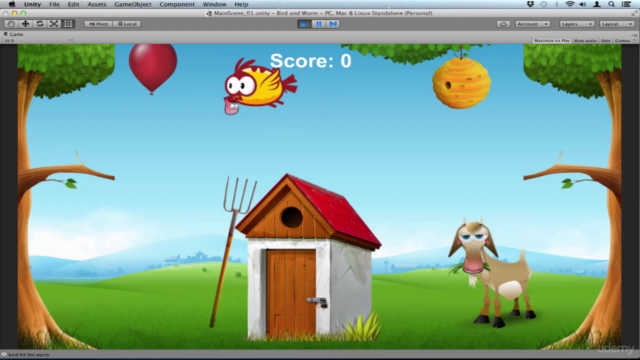
Task: Click the birdhouse door
Action: pos(291,292)
